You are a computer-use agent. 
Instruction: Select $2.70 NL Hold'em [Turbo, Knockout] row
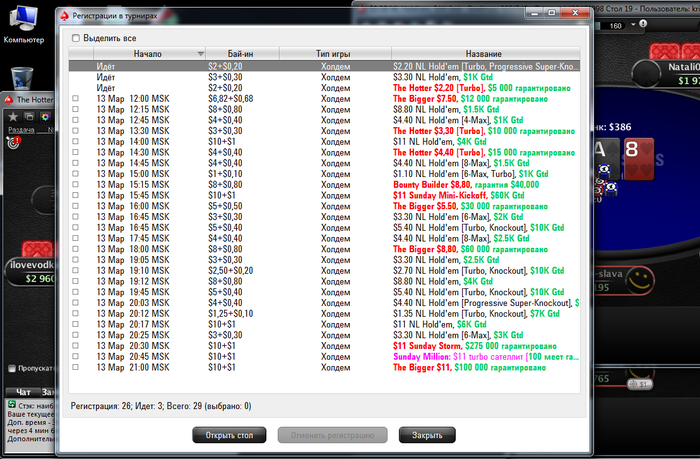[x=324, y=271]
